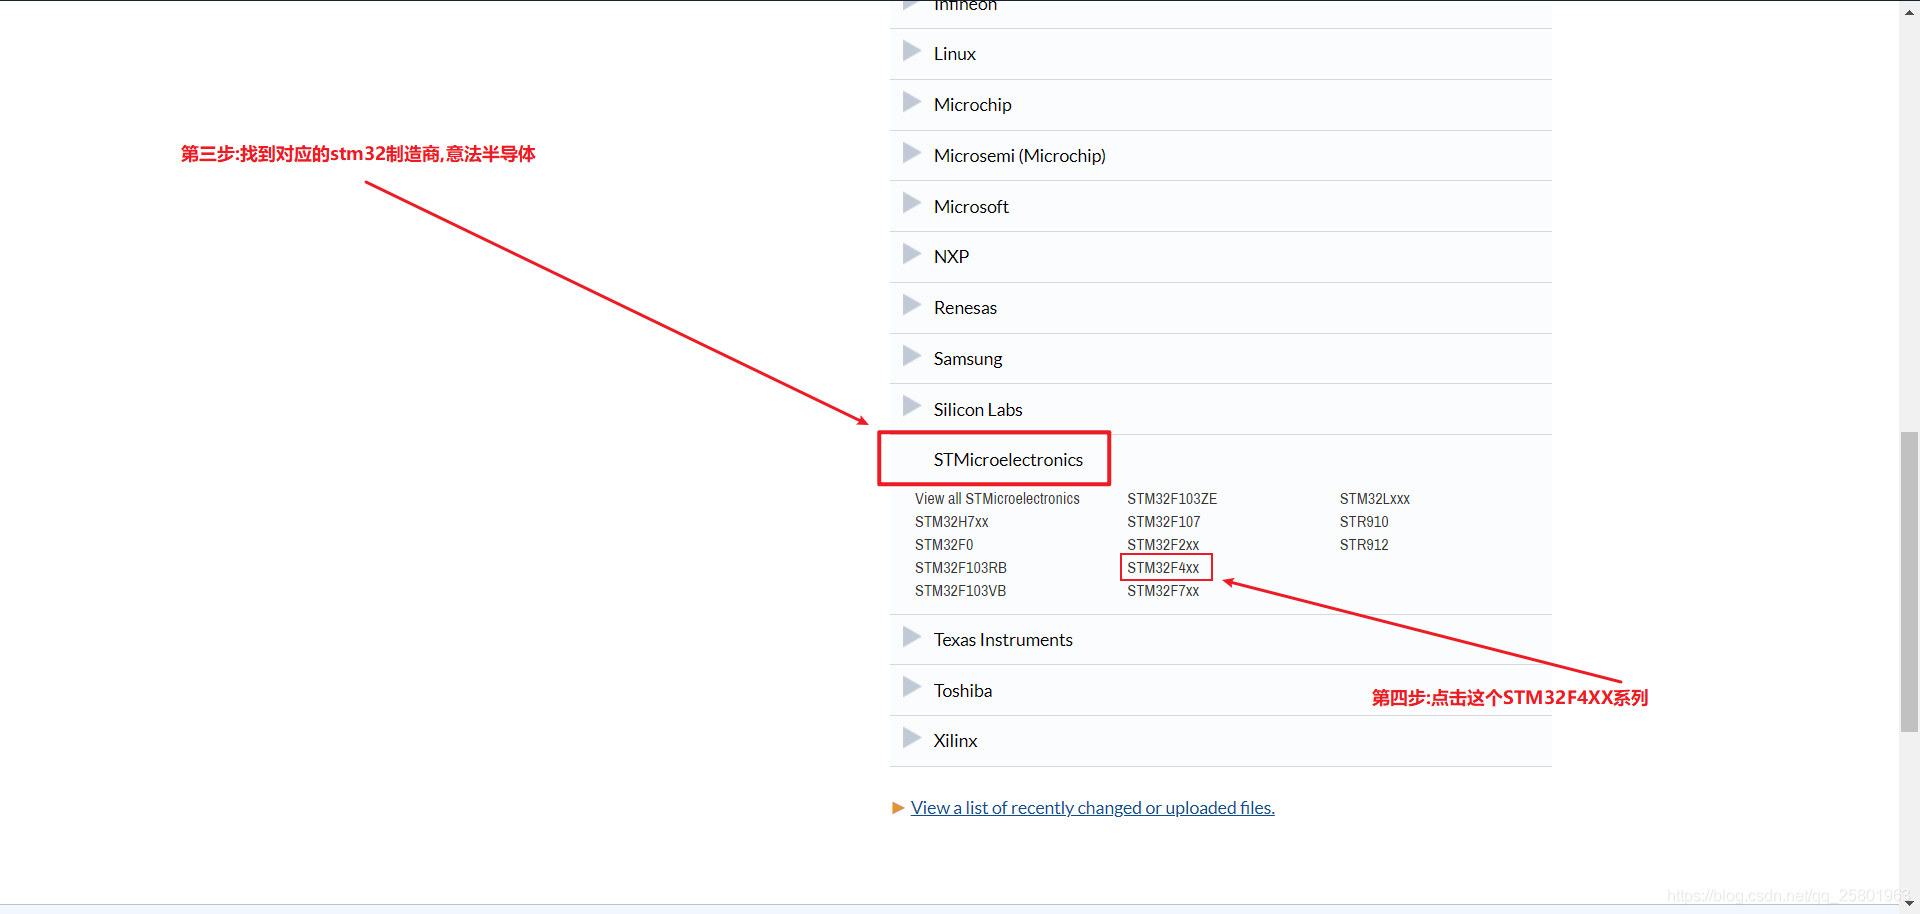Click the Samsung heading label
The width and height of the screenshot is (1920, 914).
[x=967, y=359]
